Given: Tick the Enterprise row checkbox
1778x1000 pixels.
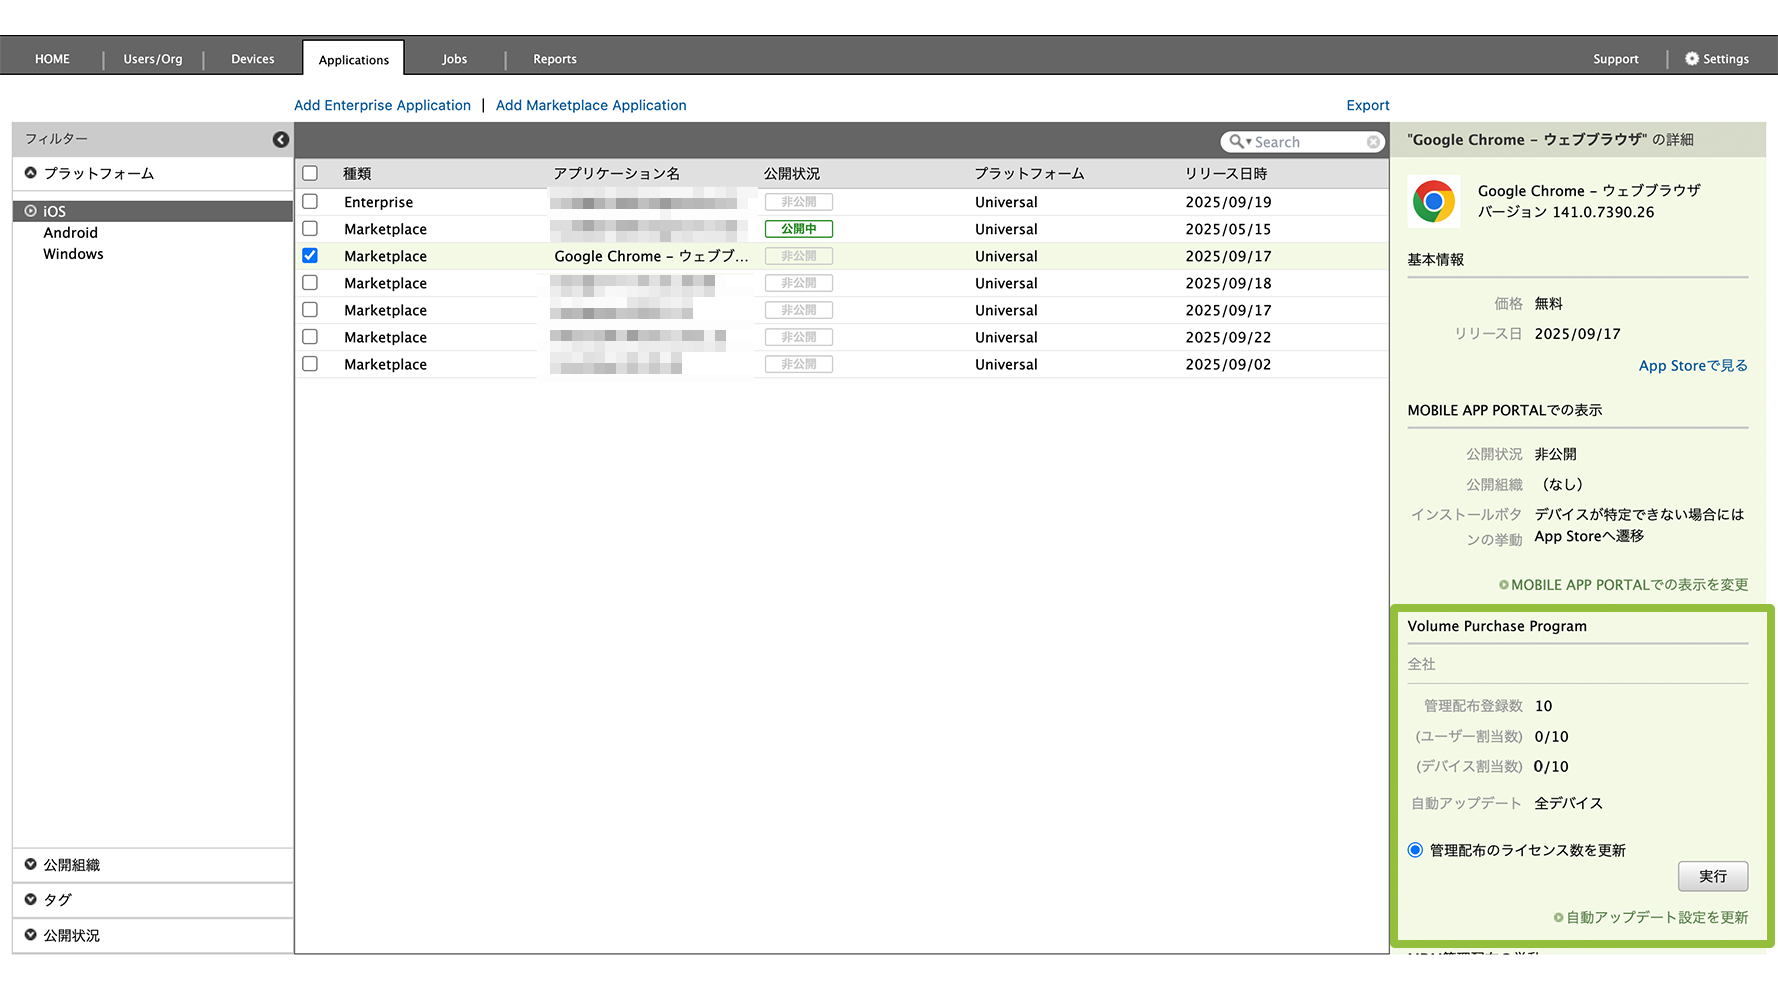Looking at the screenshot, I should pos(310,202).
